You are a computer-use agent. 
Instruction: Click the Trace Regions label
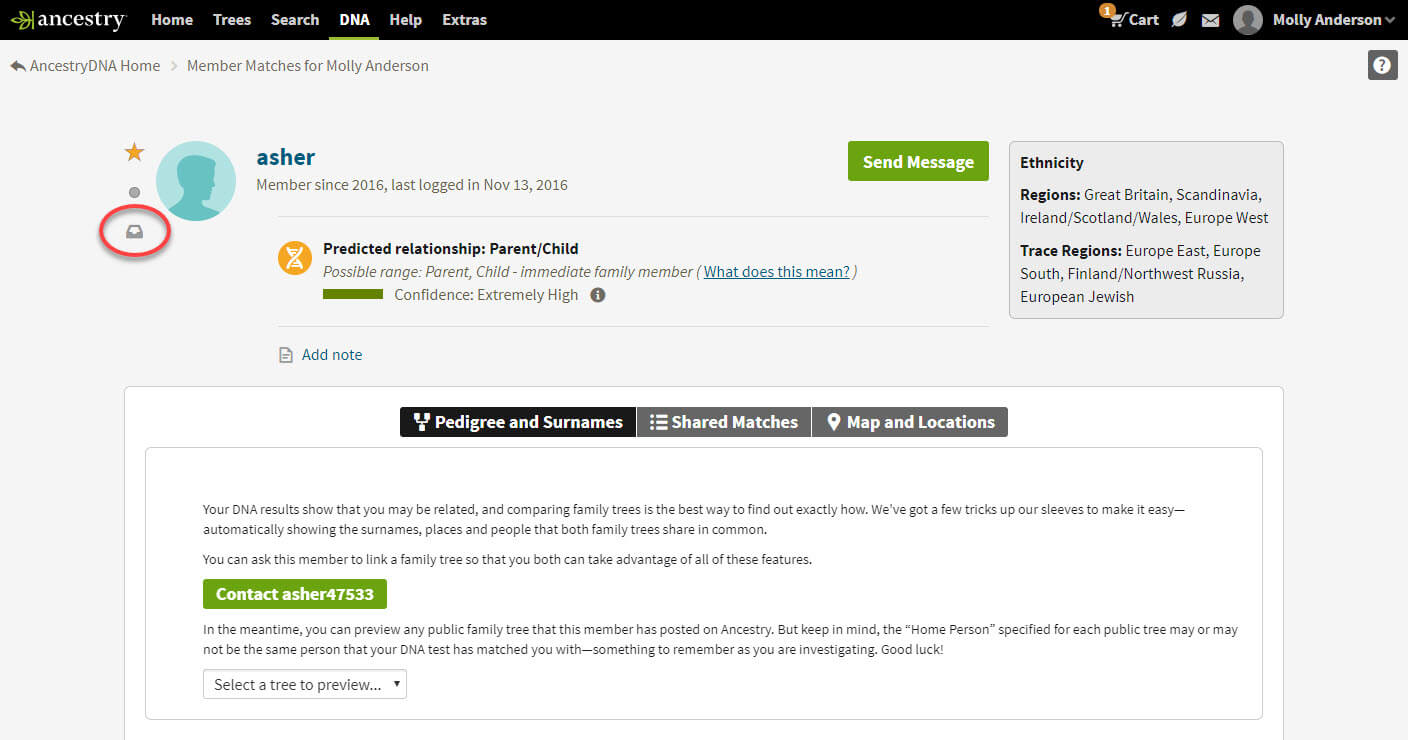[1070, 251]
